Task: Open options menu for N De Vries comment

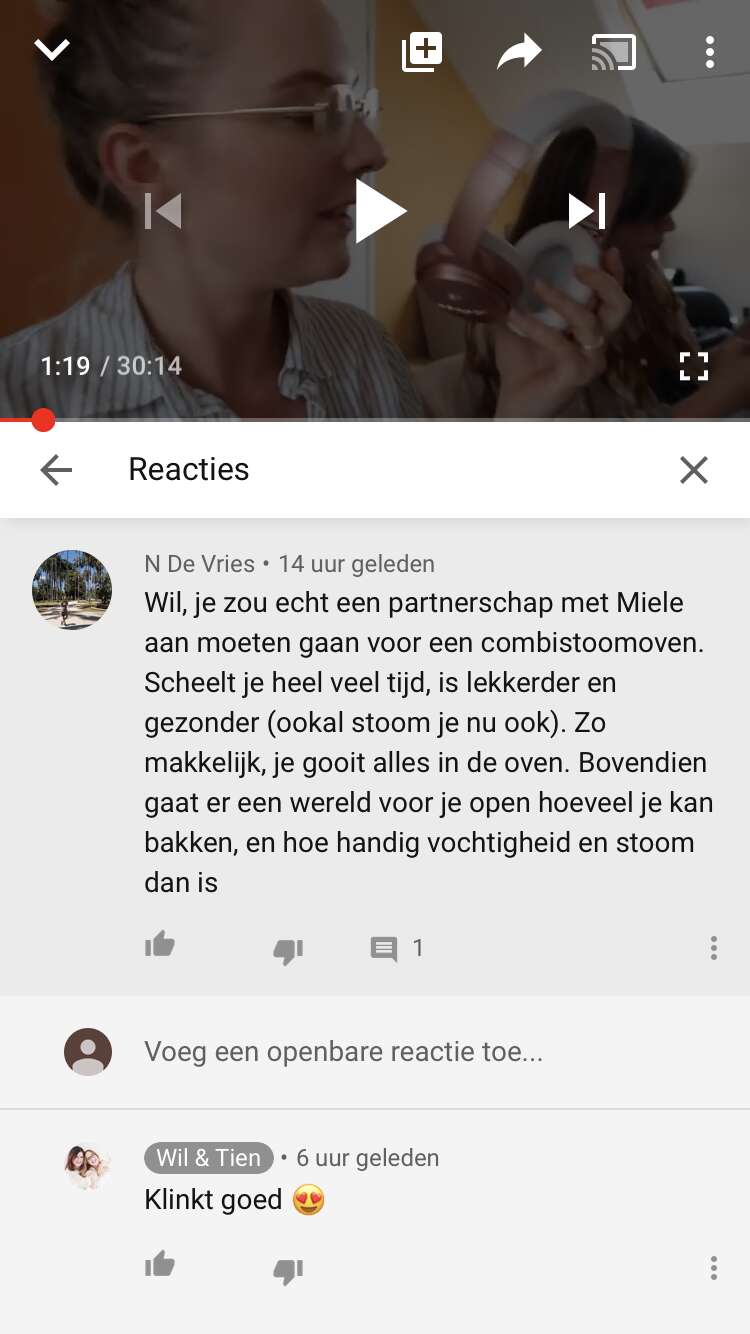Action: coord(713,948)
